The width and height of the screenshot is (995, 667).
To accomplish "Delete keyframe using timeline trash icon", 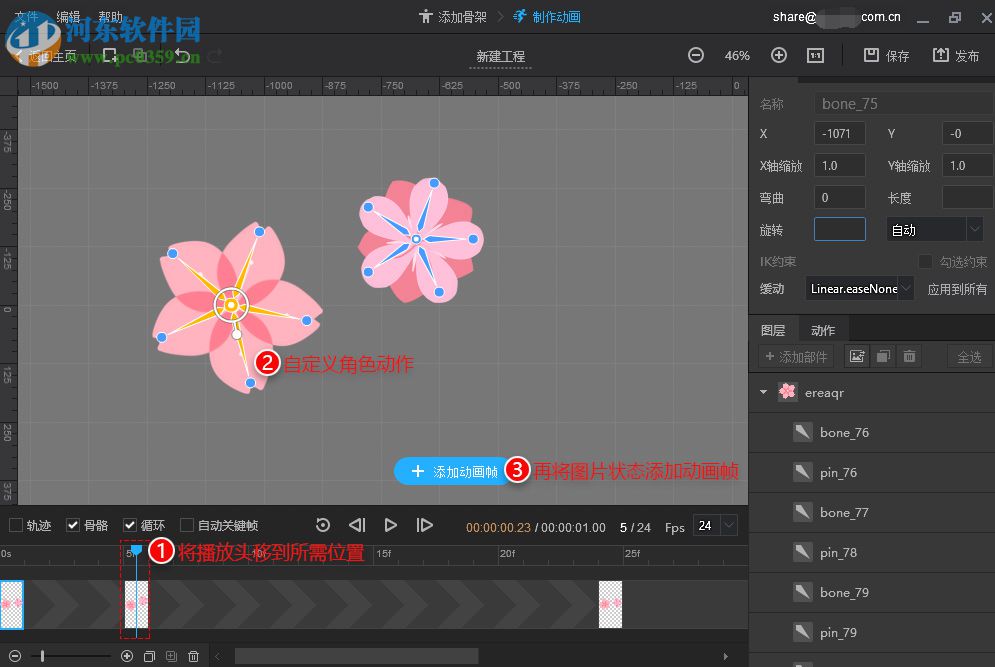I will click(193, 656).
